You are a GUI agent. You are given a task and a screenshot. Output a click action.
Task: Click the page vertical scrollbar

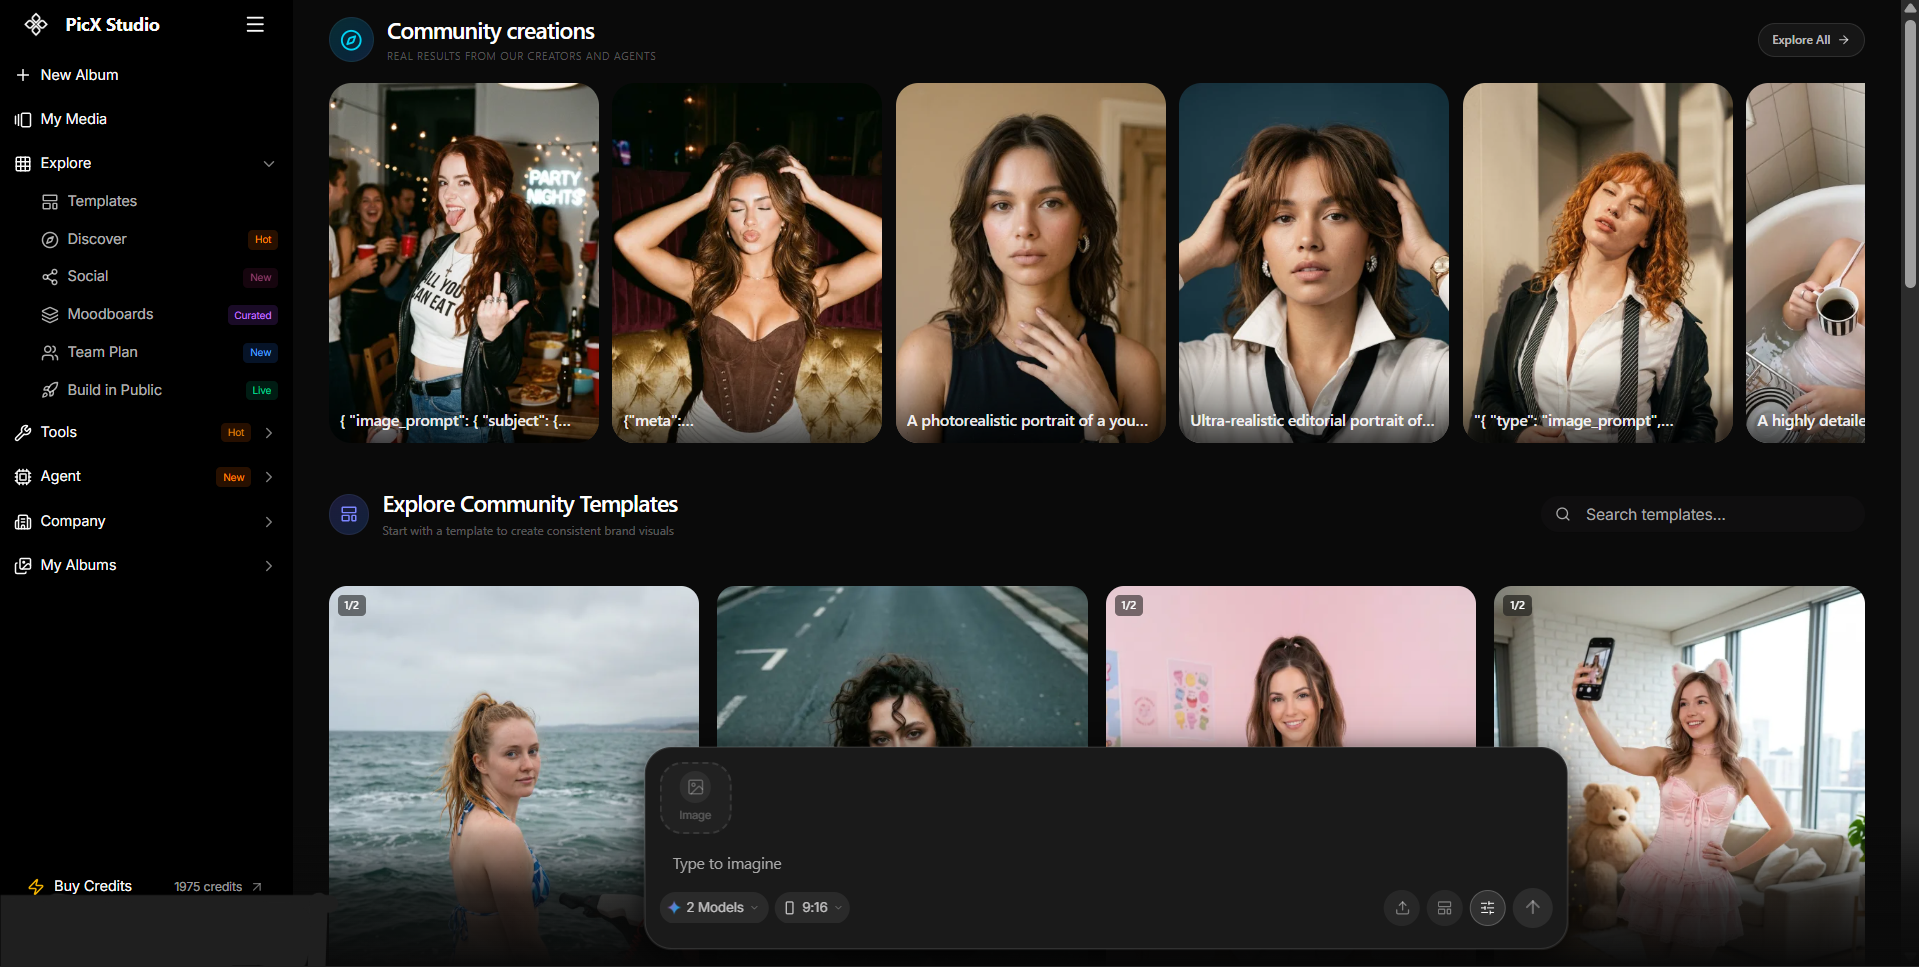1910,155
